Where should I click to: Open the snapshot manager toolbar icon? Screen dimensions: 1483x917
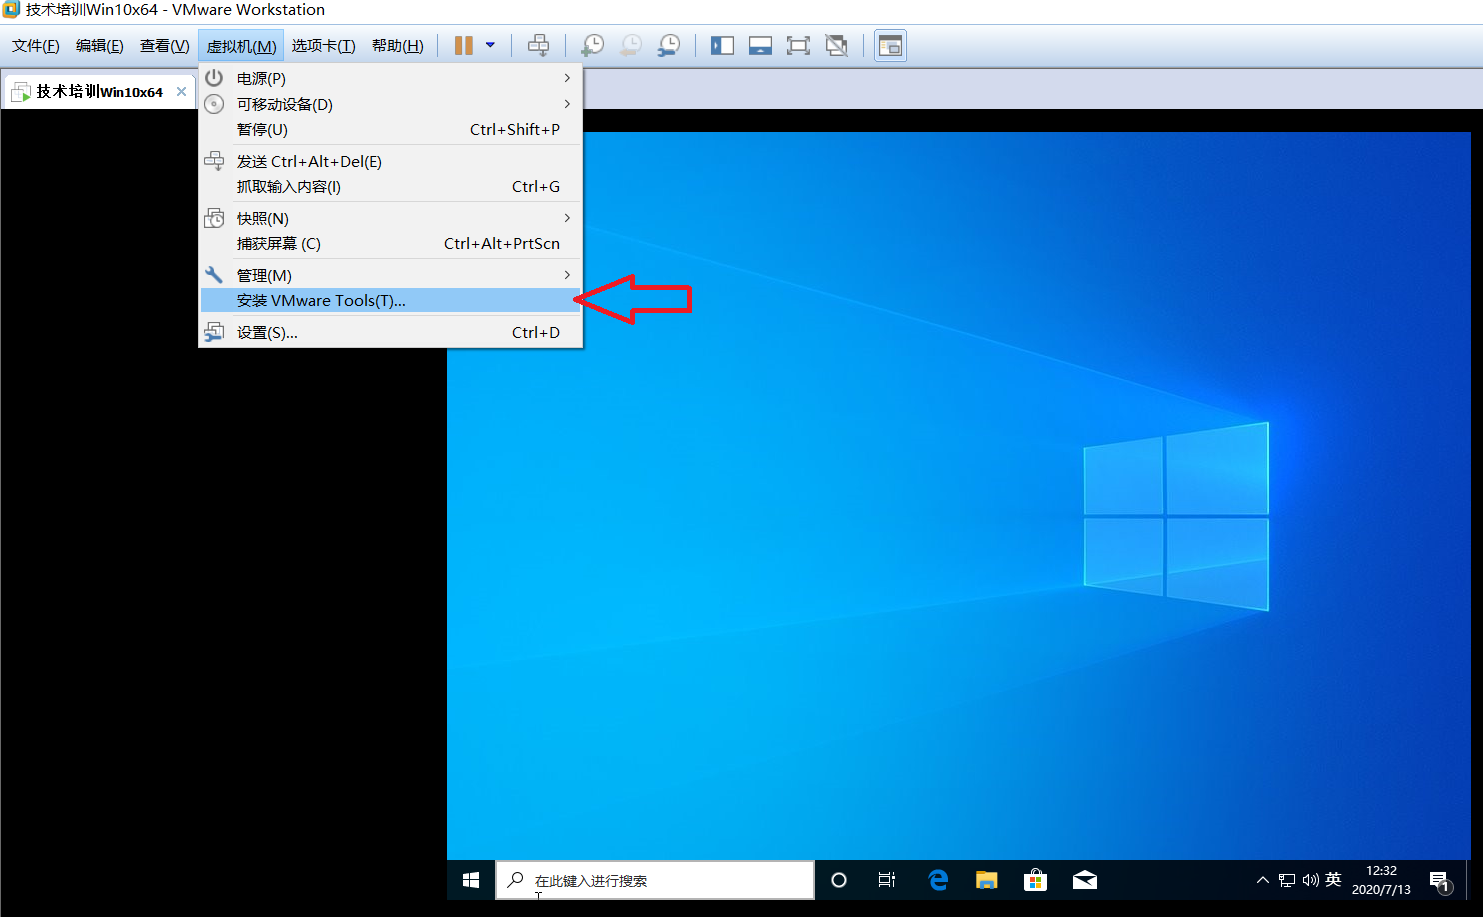pos(669,45)
